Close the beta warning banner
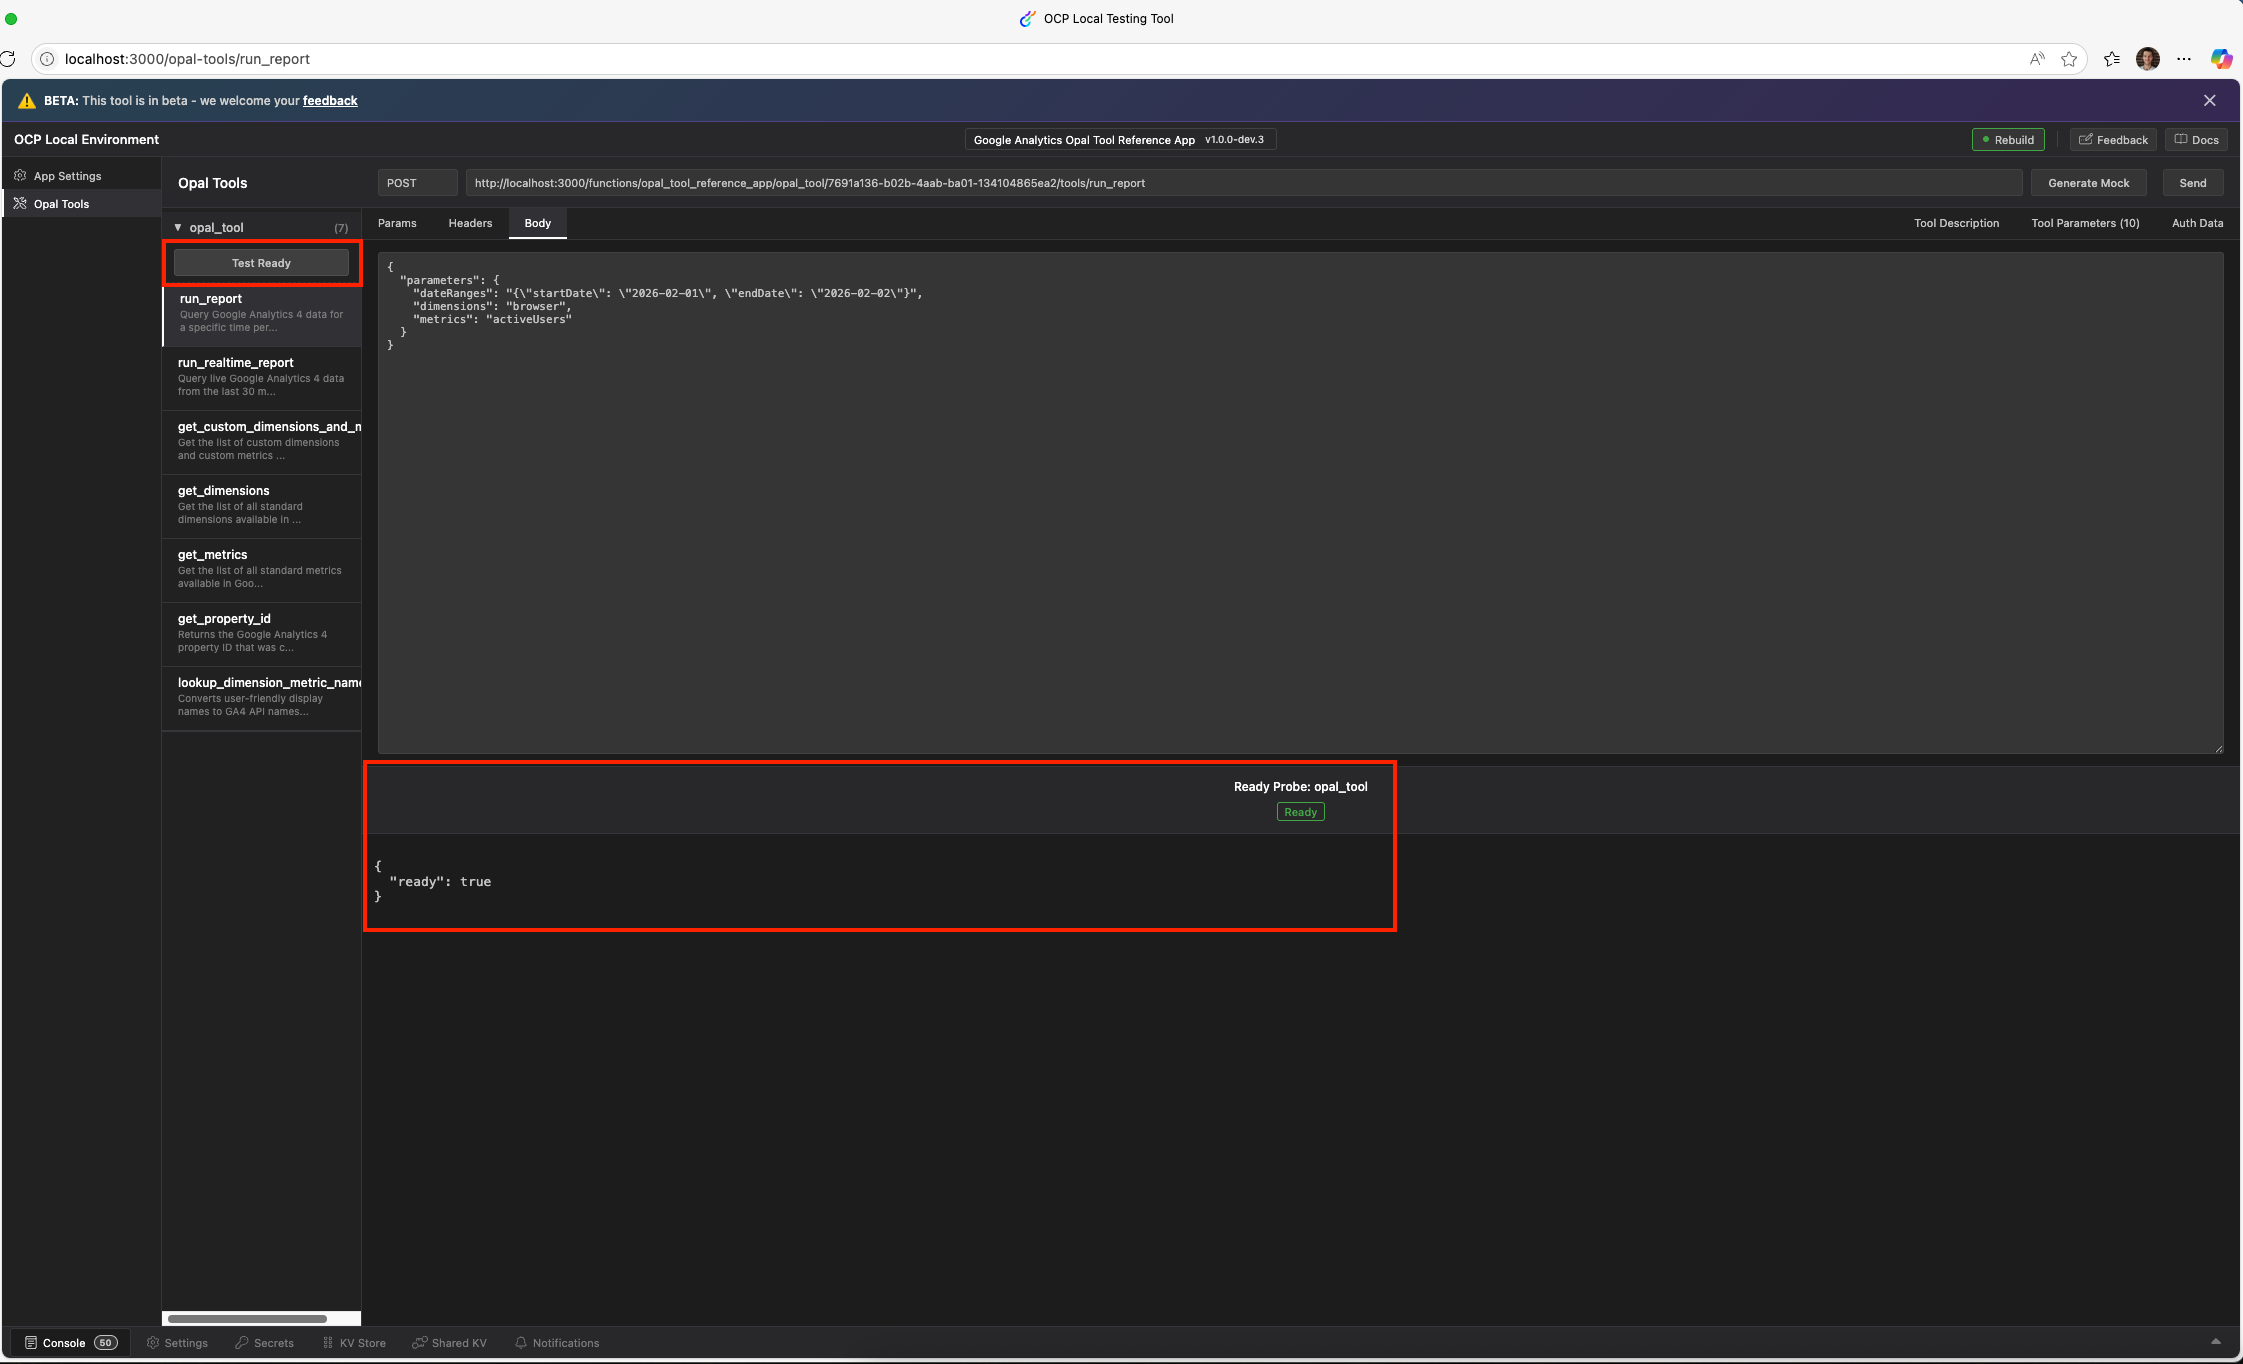Screen dimensions: 2243x1364 [2209, 101]
